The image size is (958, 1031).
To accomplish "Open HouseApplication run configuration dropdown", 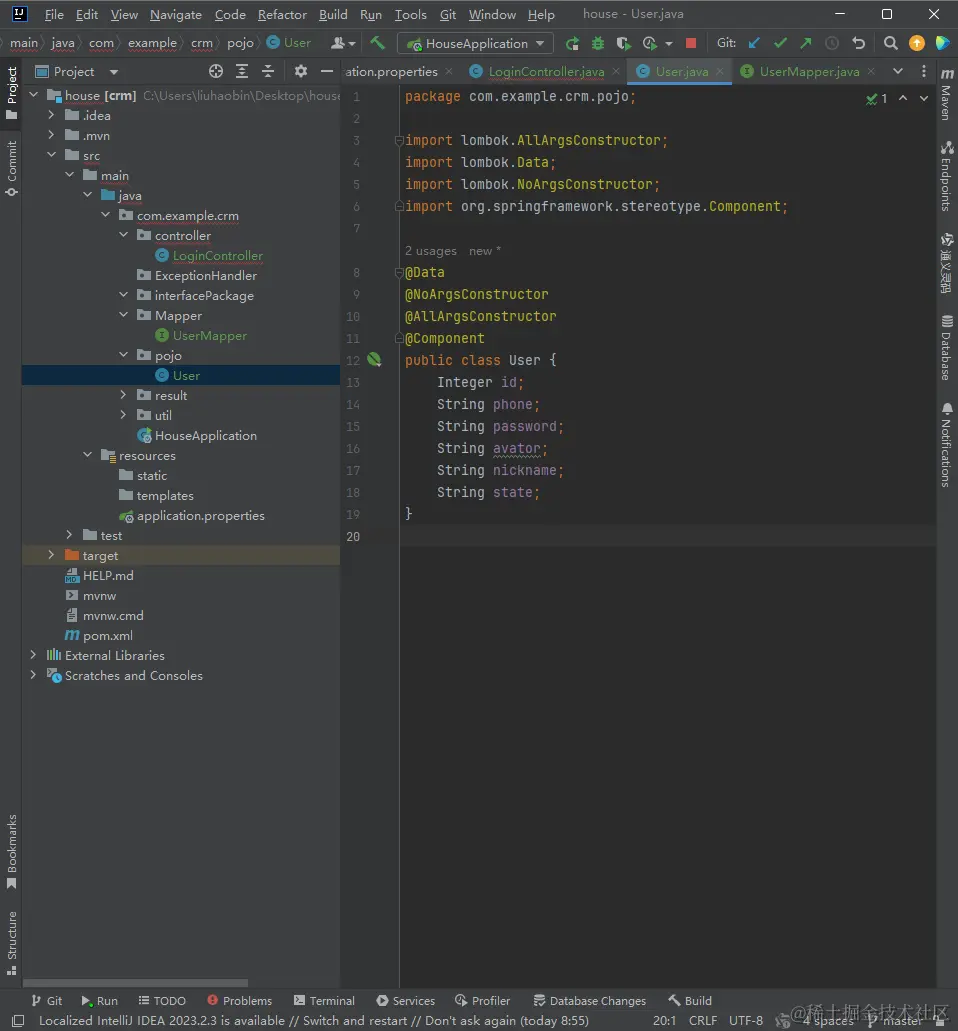I will [x=476, y=43].
